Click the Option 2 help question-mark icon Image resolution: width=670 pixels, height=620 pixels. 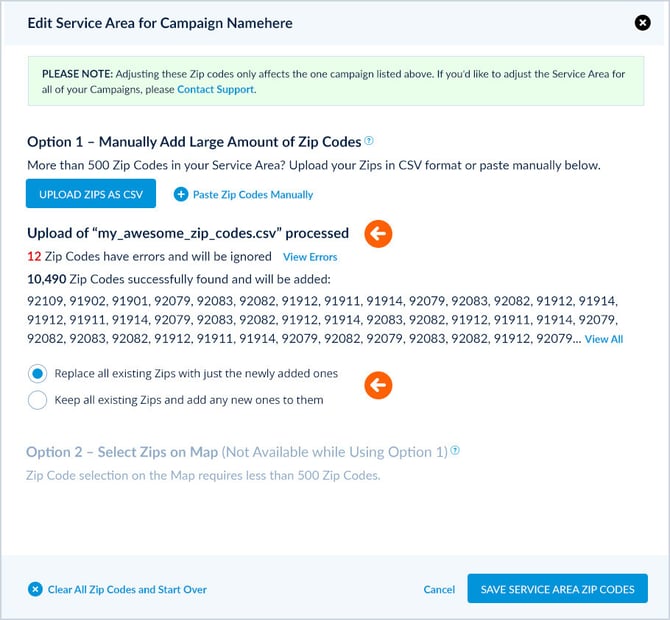455,450
